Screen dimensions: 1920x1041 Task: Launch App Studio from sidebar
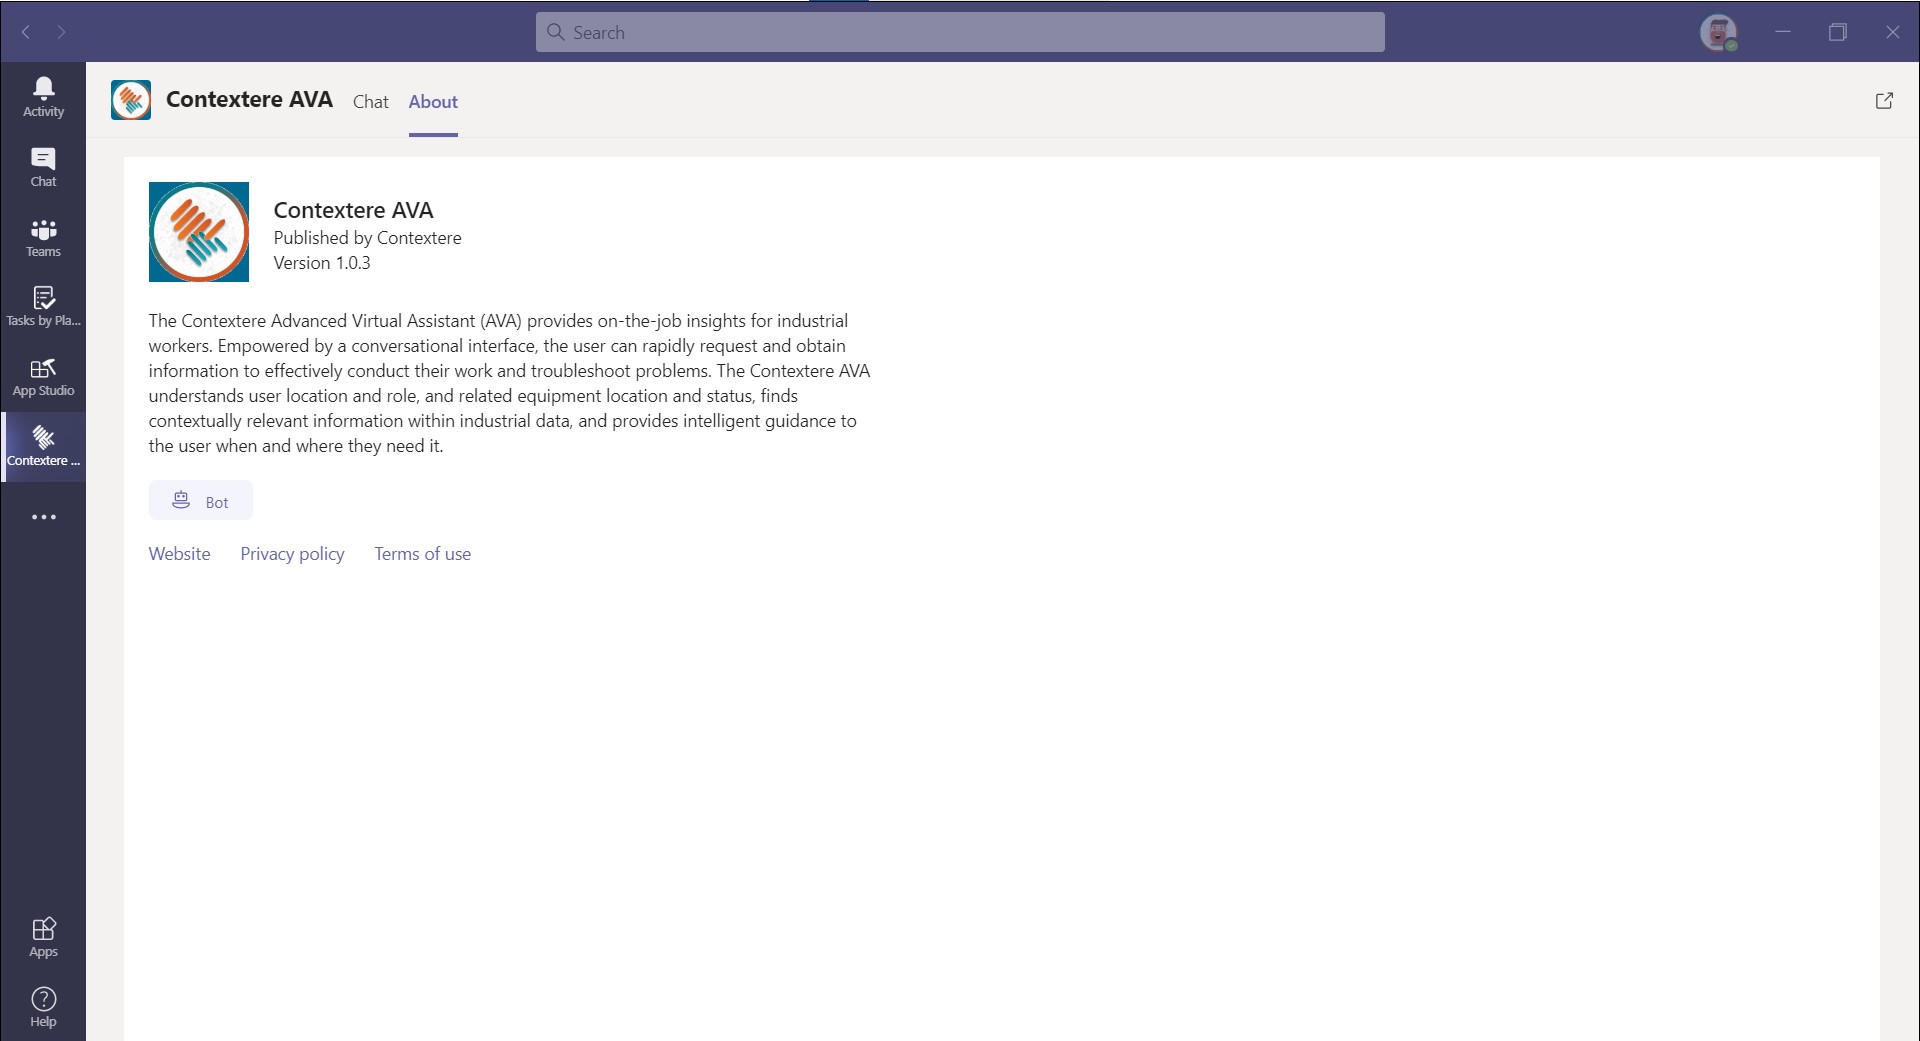[43, 377]
